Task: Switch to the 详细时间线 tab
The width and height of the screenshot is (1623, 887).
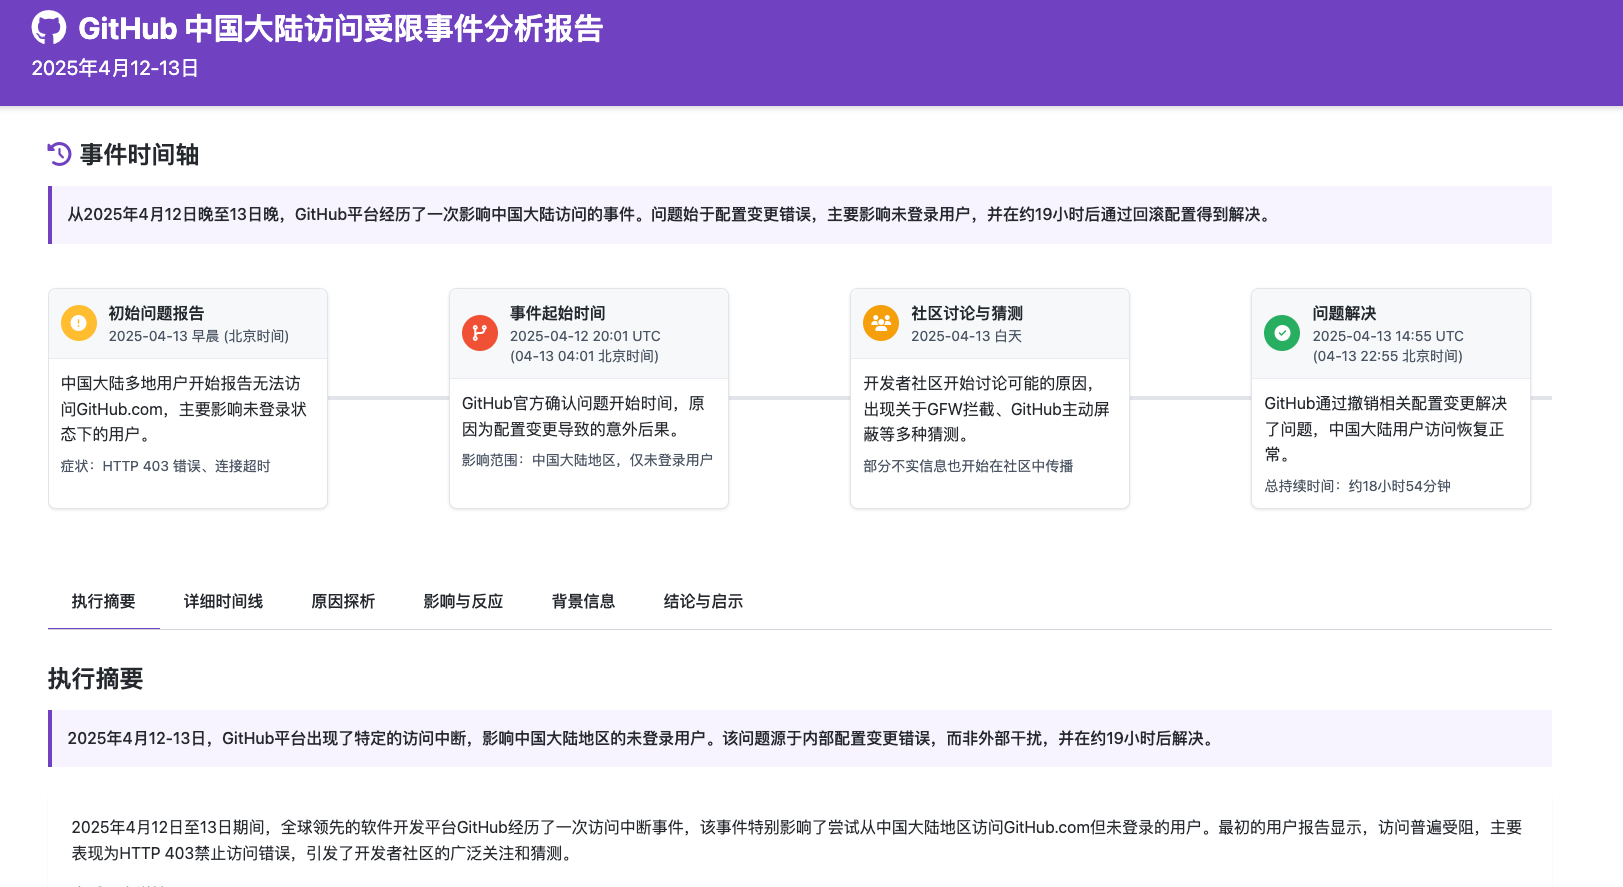Action: (x=224, y=601)
